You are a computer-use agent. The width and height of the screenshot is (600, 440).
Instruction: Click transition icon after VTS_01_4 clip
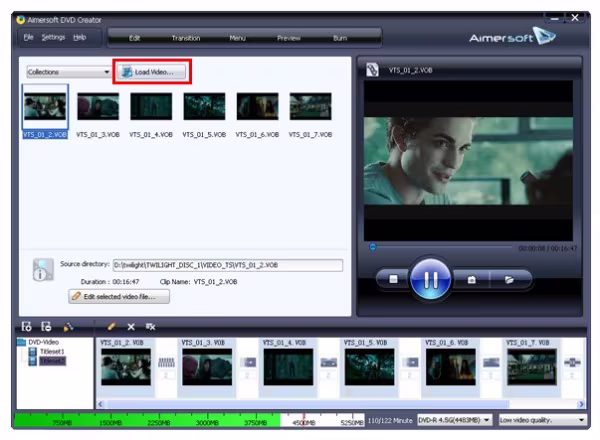point(329,362)
